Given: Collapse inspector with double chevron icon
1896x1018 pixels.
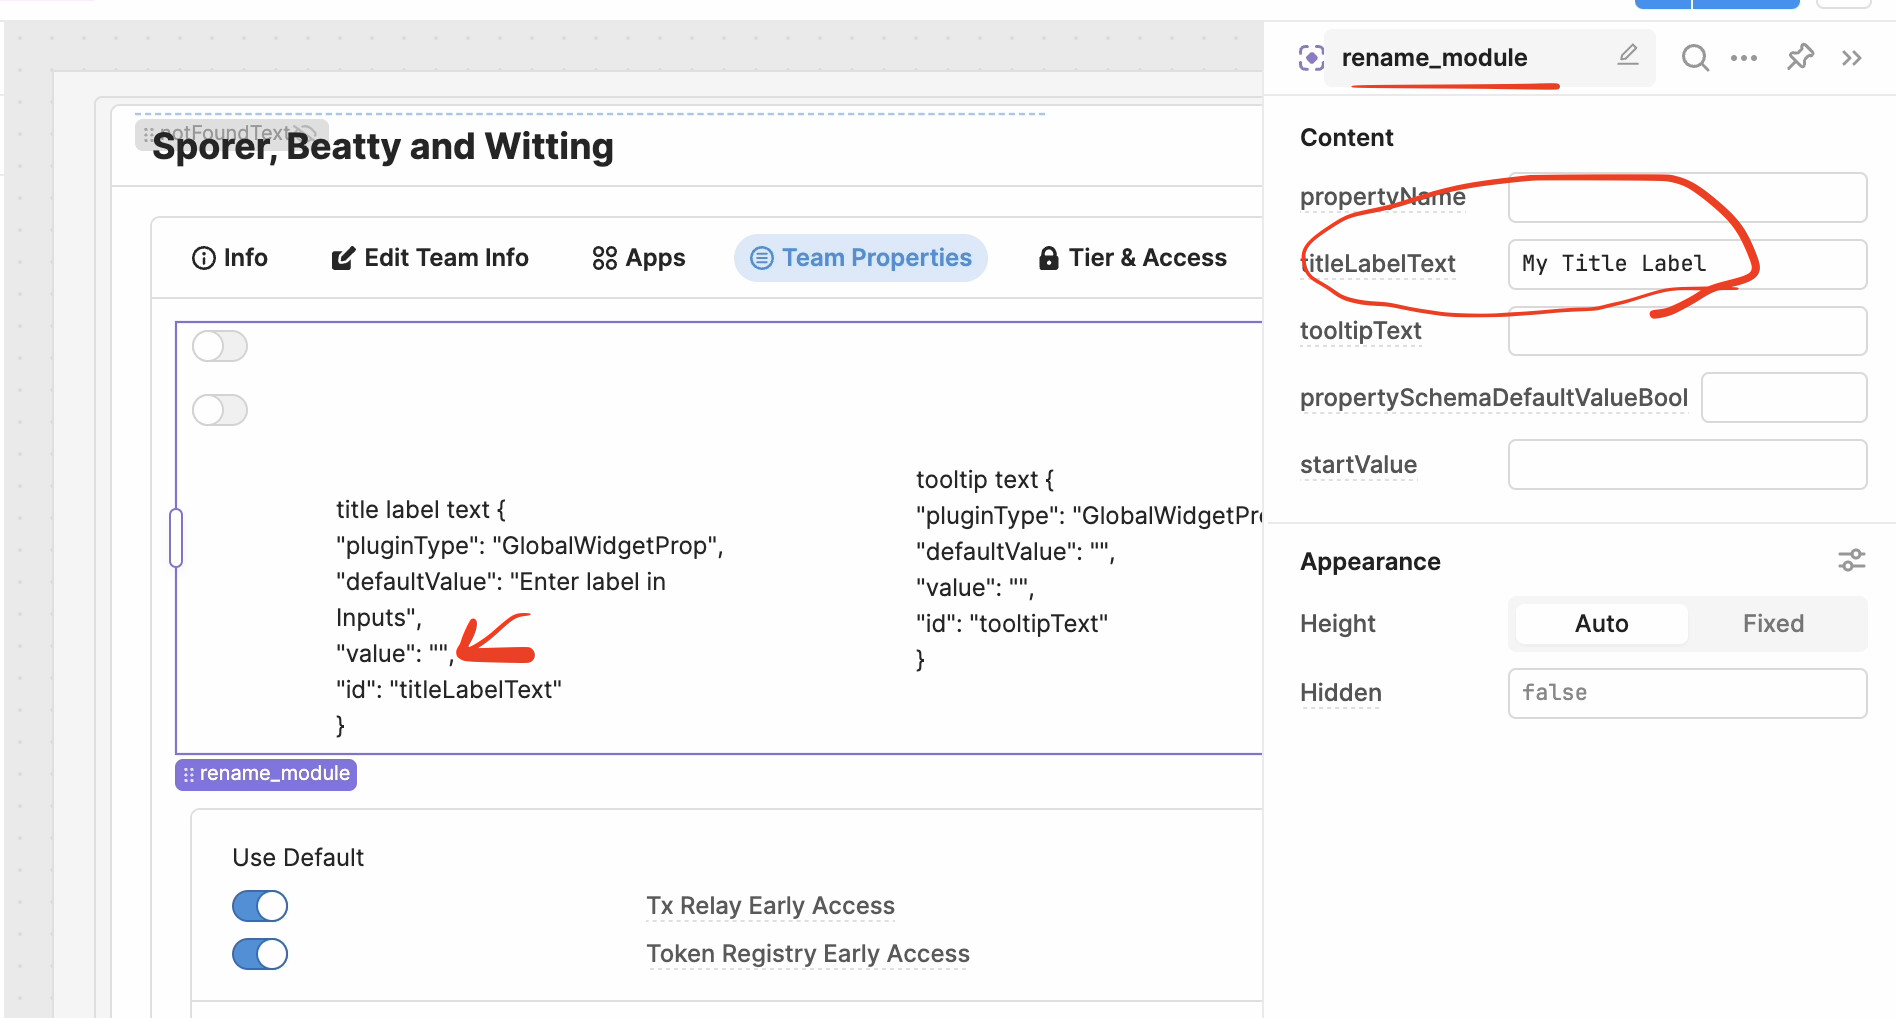Looking at the screenshot, I should tap(1852, 58).
